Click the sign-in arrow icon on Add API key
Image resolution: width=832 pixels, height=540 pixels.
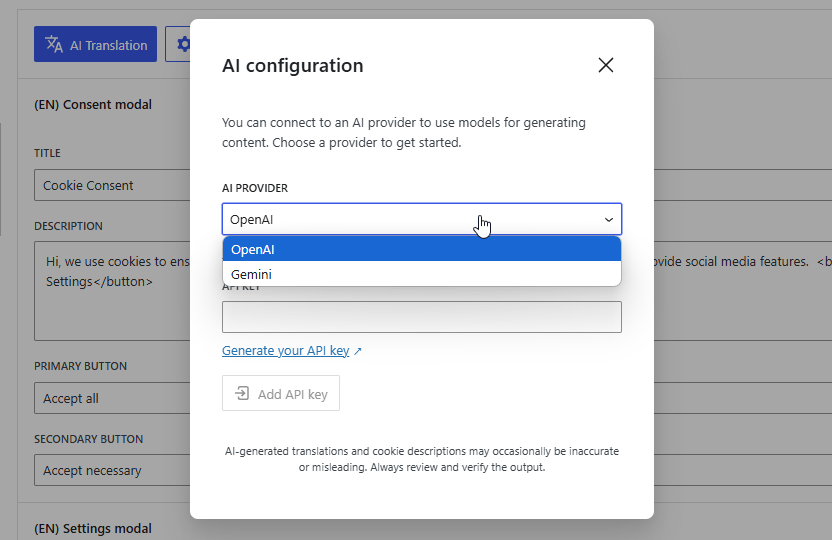[242, 394]
